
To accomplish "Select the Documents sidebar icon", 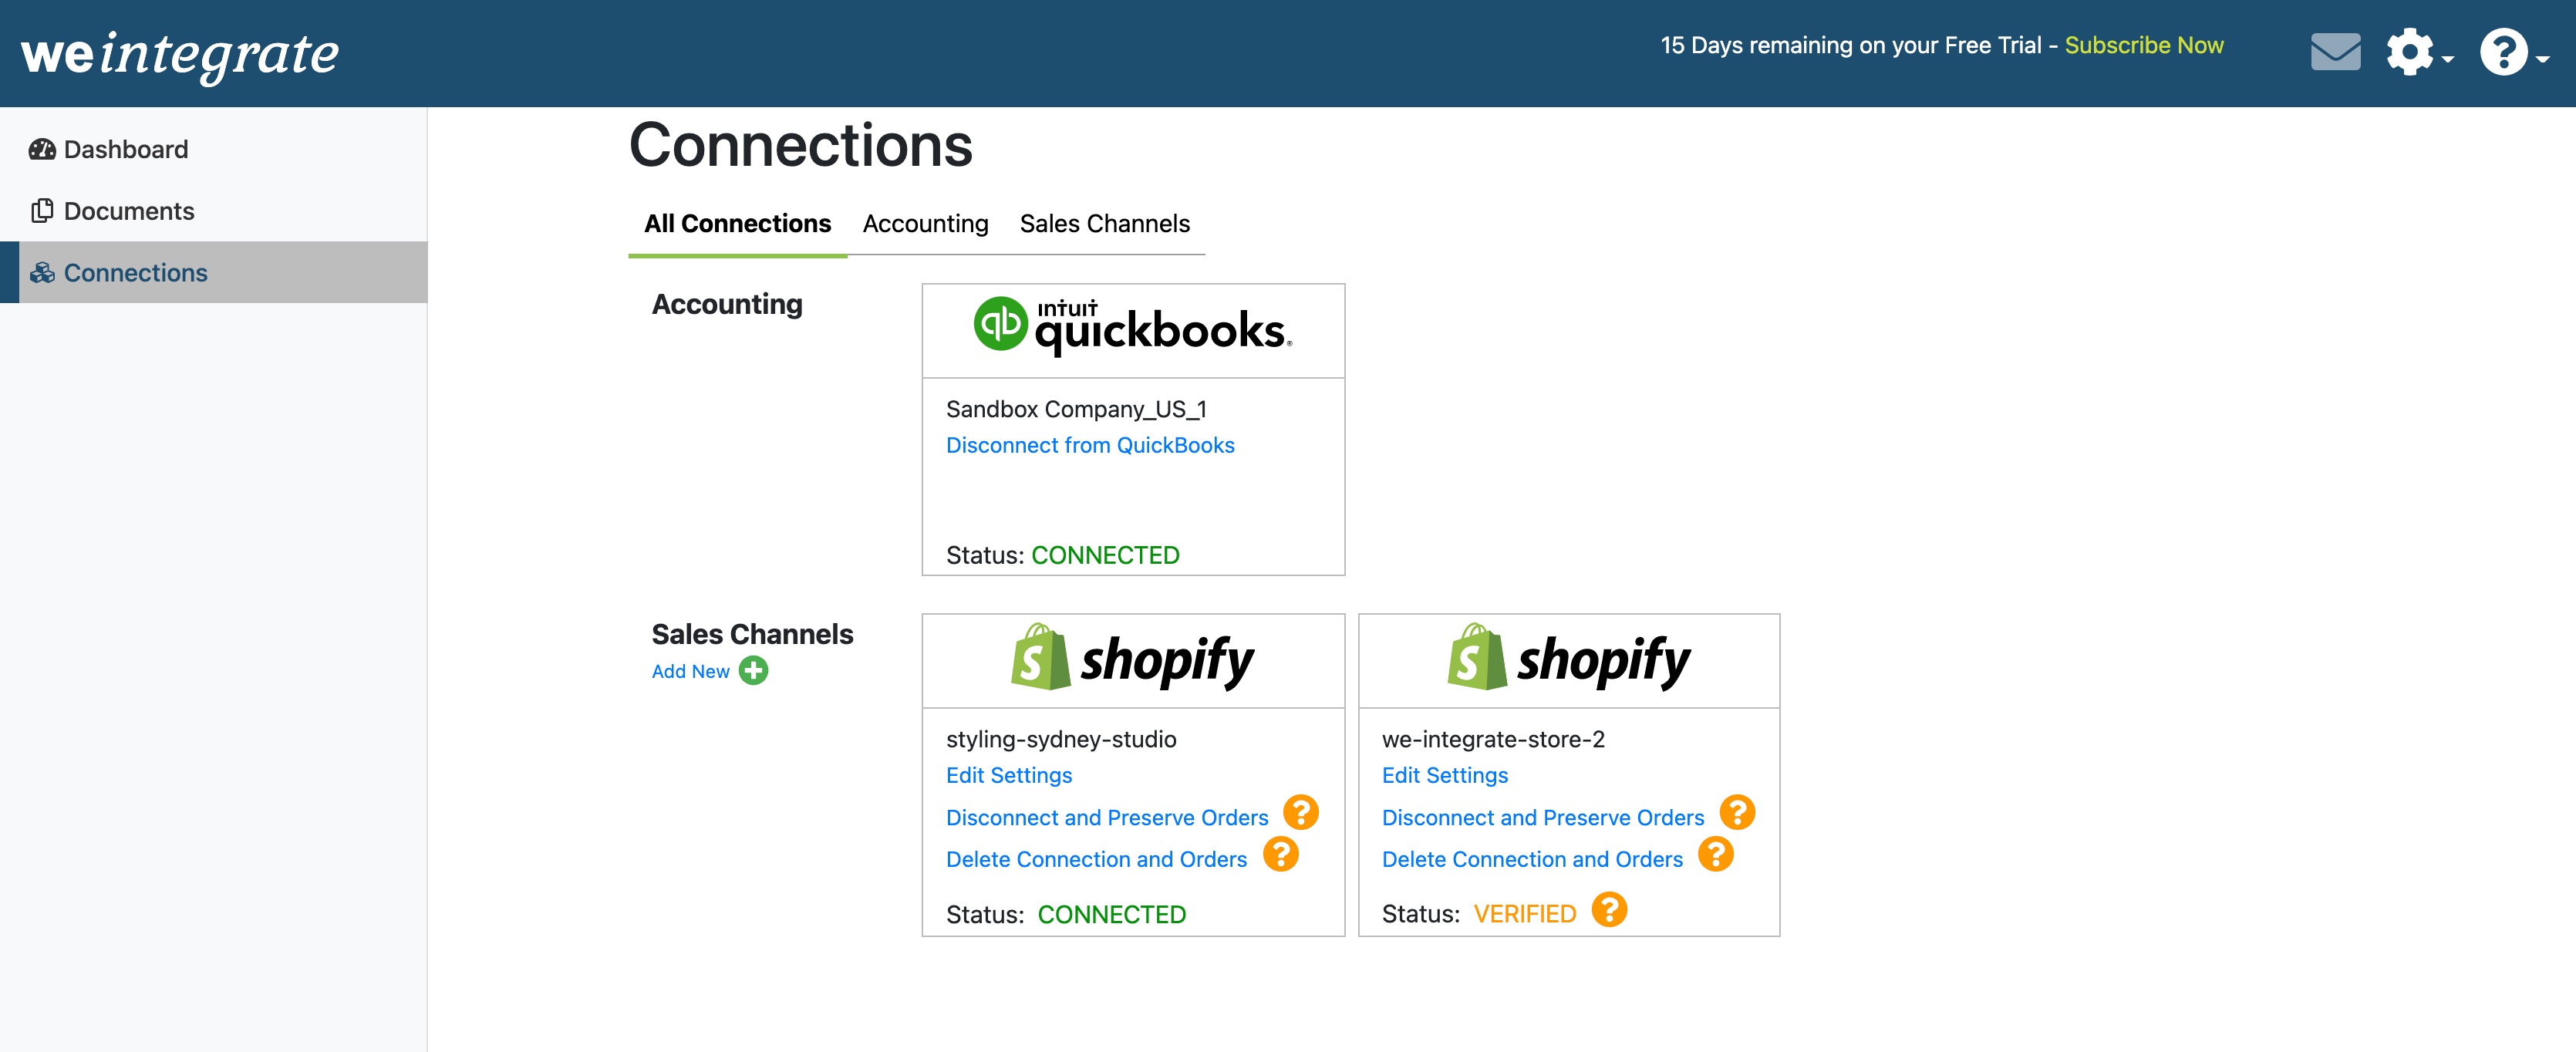I will [44, 210].
